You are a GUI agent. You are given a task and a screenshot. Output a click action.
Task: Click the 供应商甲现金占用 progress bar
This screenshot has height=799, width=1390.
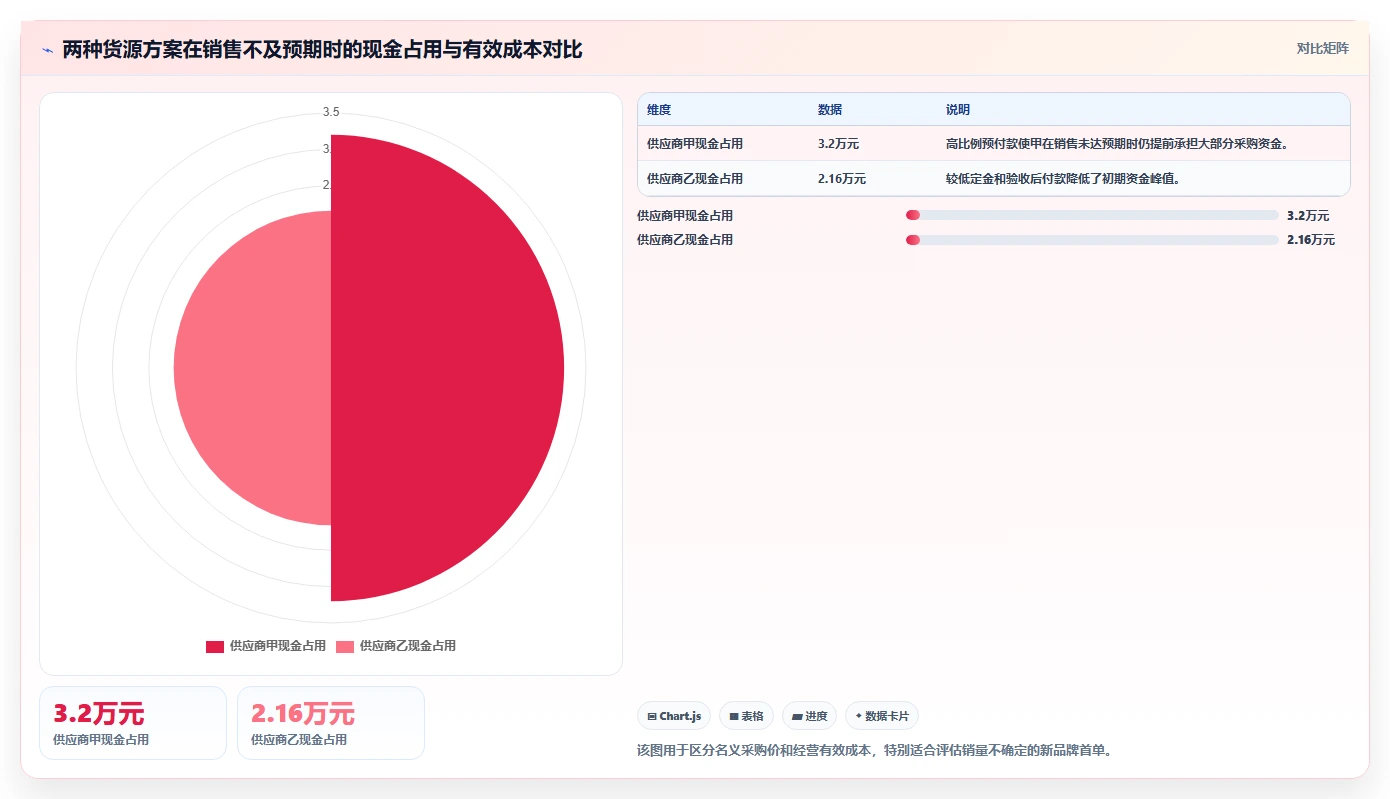(1092, 215)
